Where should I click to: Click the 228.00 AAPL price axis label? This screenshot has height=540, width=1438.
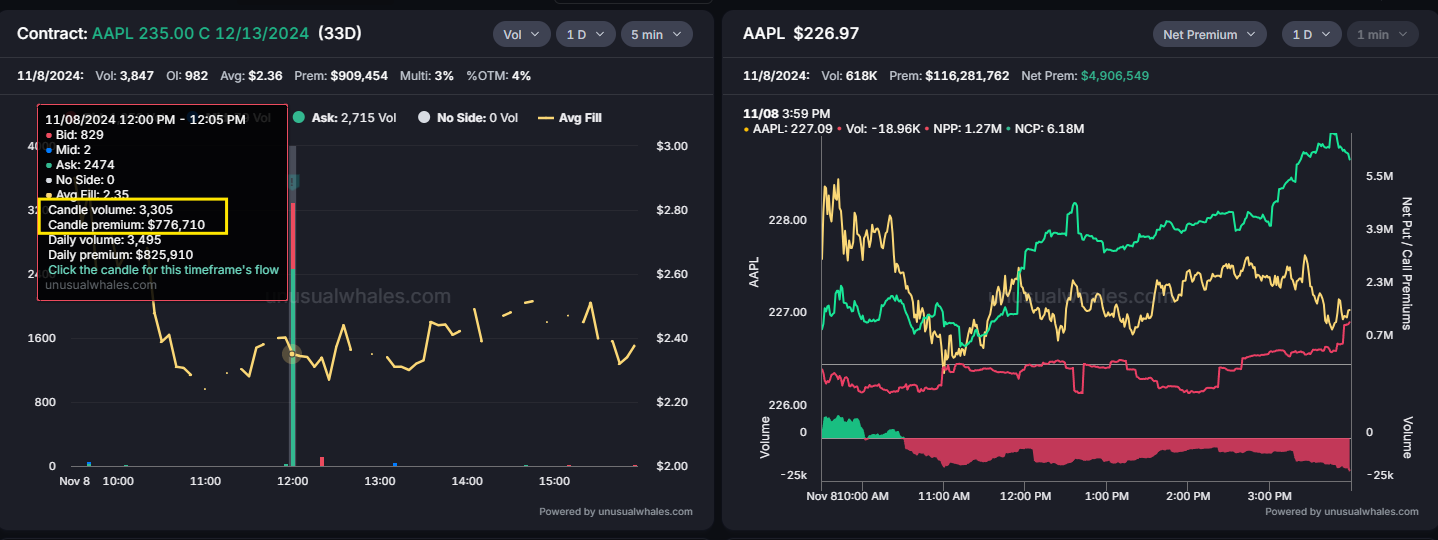[788, 220]
